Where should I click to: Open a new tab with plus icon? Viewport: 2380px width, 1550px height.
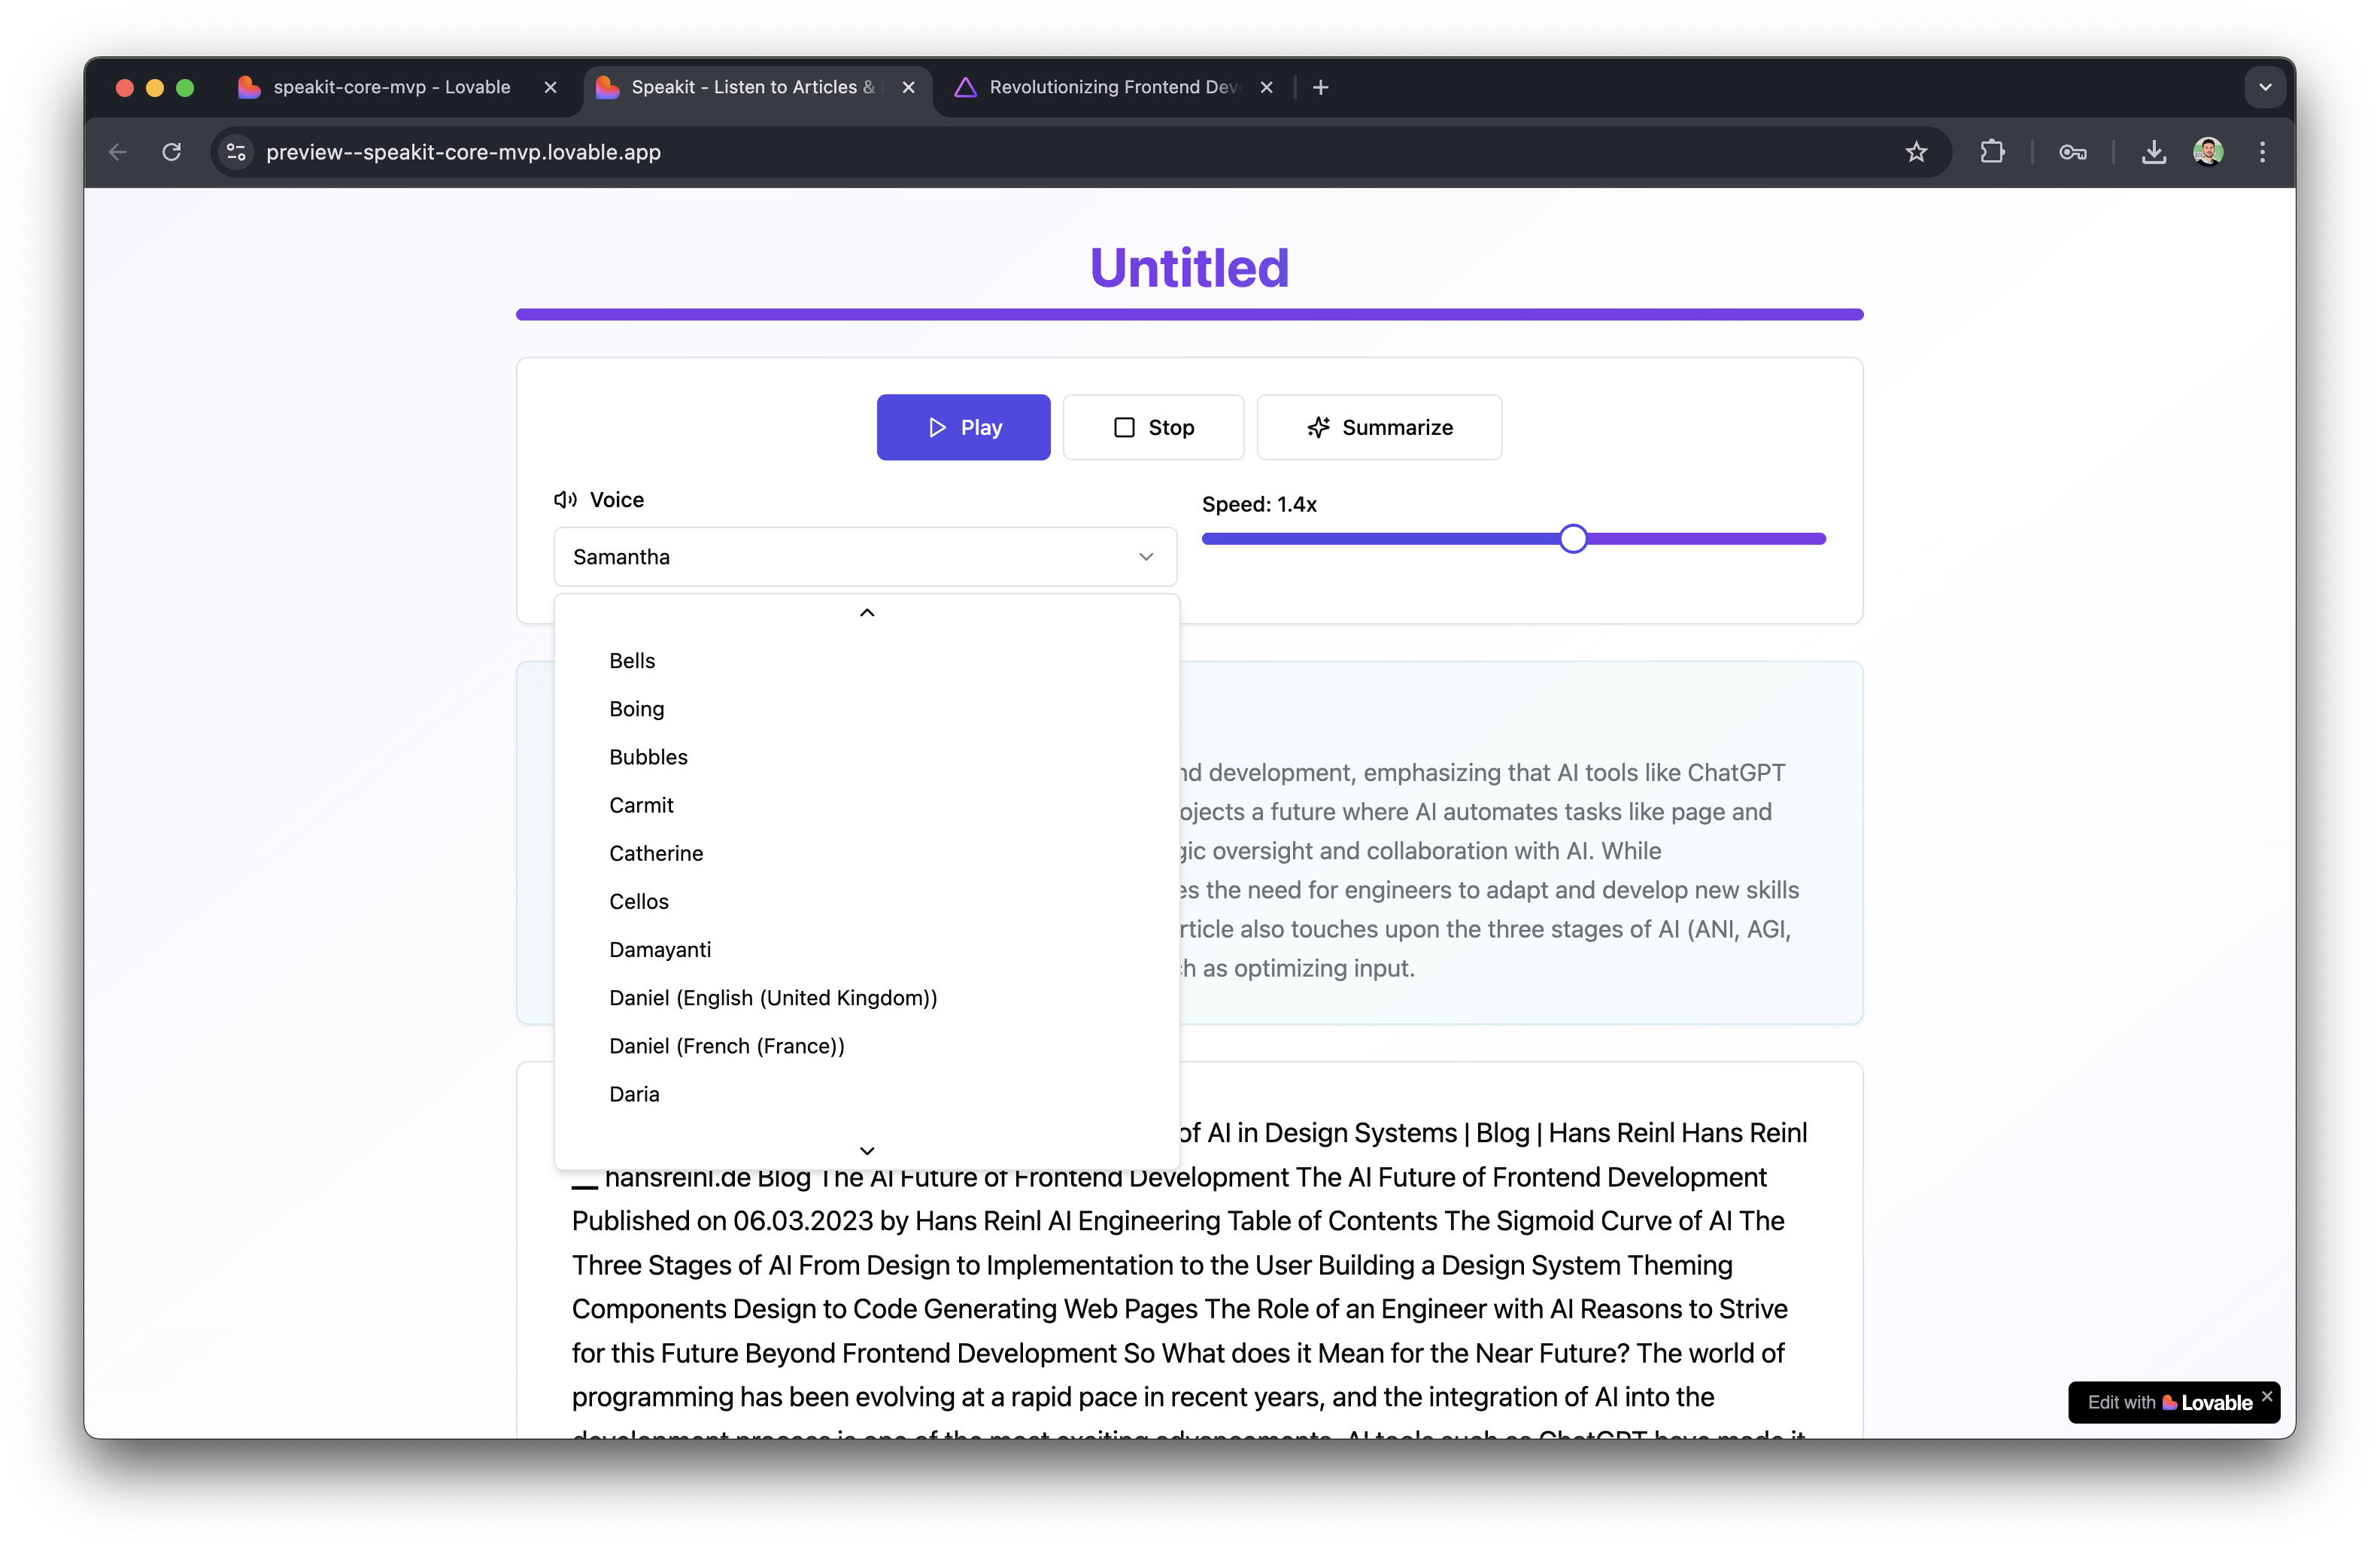coord(1320,88)
